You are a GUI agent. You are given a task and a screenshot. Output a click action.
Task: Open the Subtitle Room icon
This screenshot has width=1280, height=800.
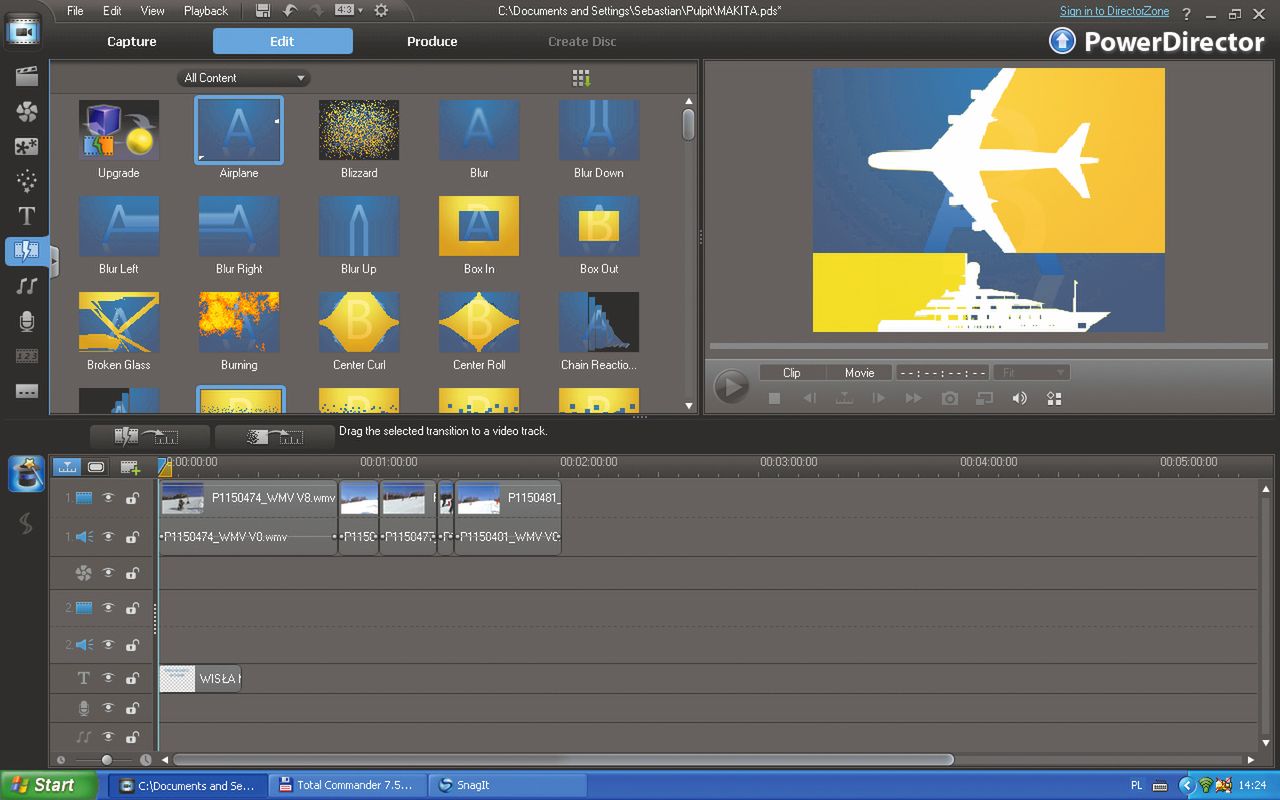[x=26, y=391]
